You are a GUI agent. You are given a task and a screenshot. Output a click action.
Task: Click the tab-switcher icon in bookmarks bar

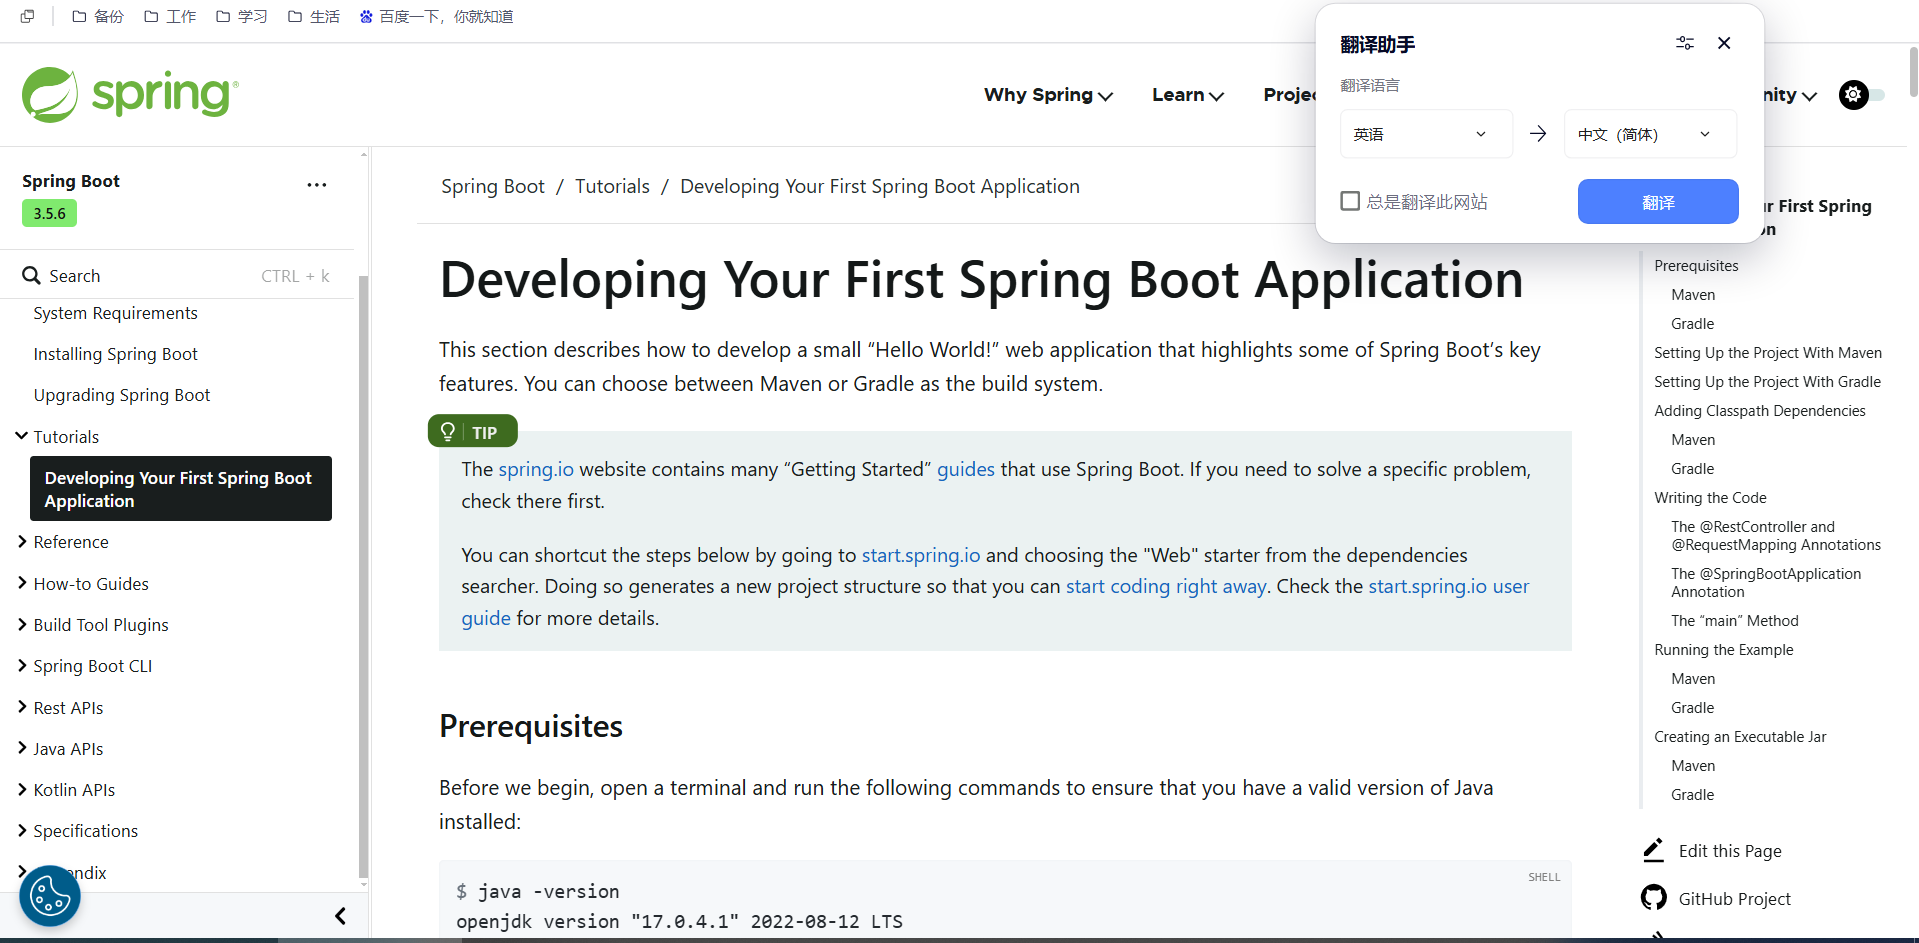[x=27, y=16]
